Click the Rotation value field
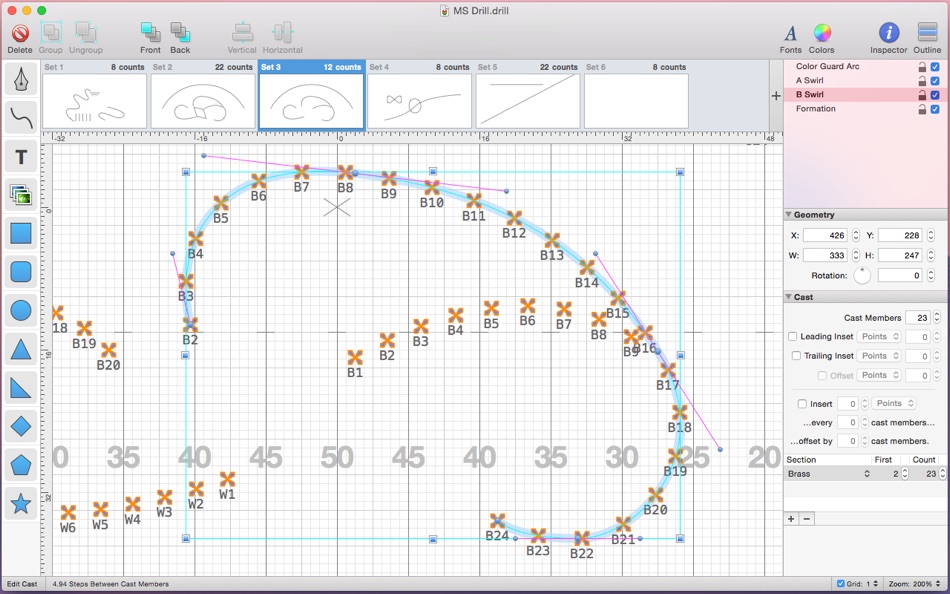 pyautogui.click(x=900, y=275)
